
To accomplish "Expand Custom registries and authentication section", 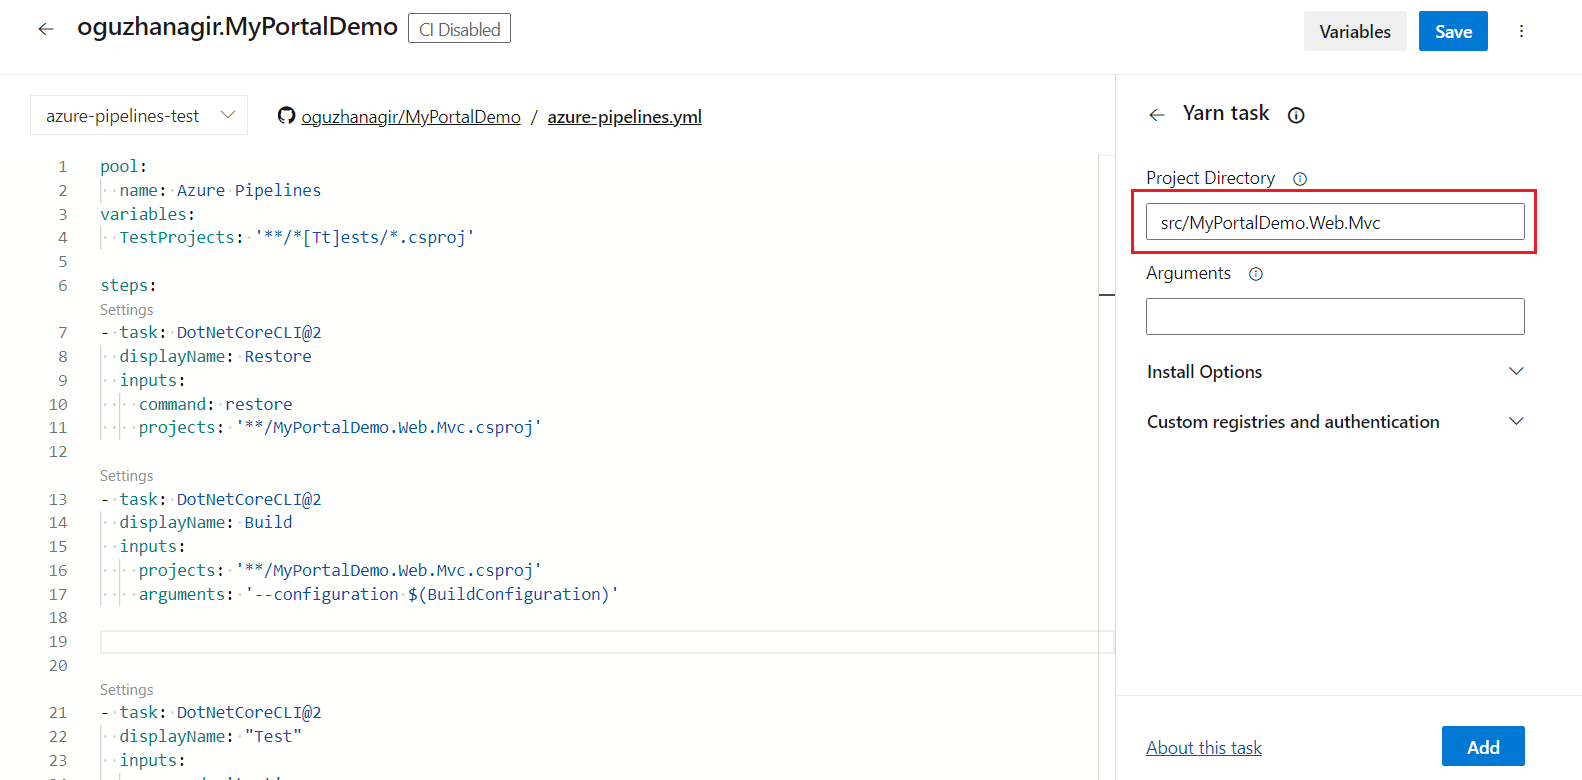I will (x=1335, y=422).
